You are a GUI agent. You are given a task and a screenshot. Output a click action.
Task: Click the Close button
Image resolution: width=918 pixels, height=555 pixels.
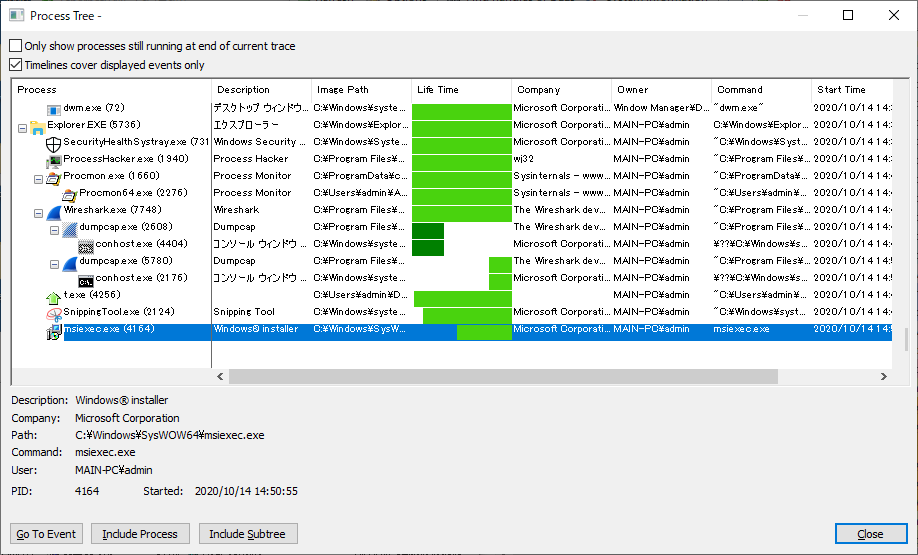871,534
